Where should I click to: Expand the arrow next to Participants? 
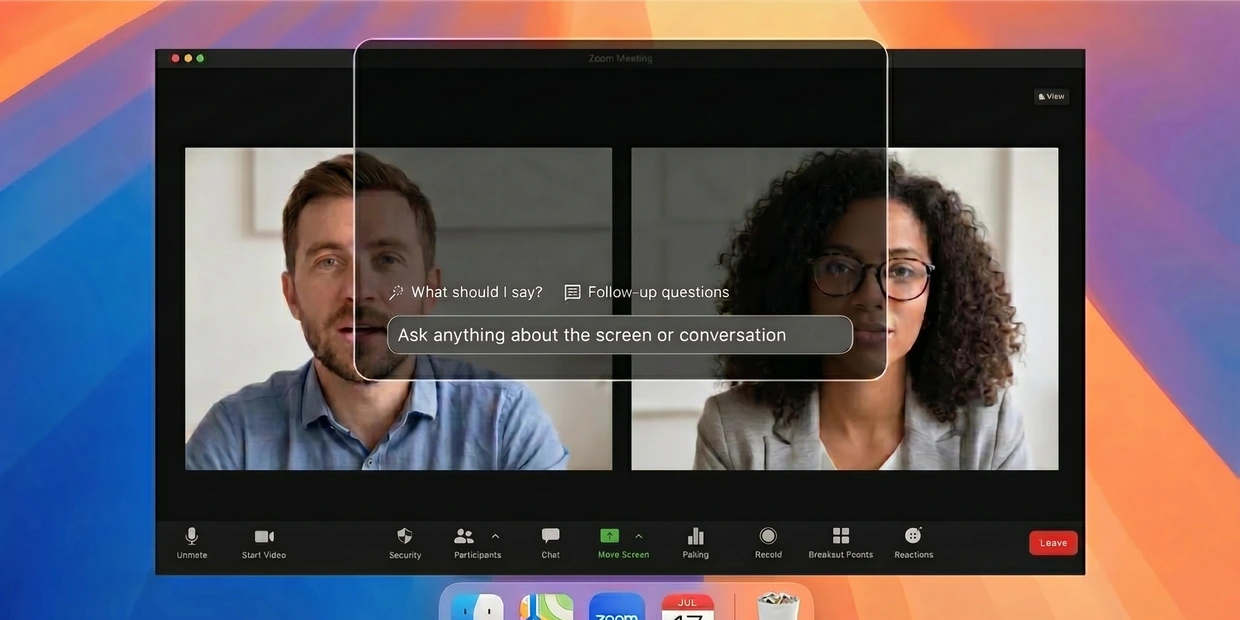coord(496,537)
